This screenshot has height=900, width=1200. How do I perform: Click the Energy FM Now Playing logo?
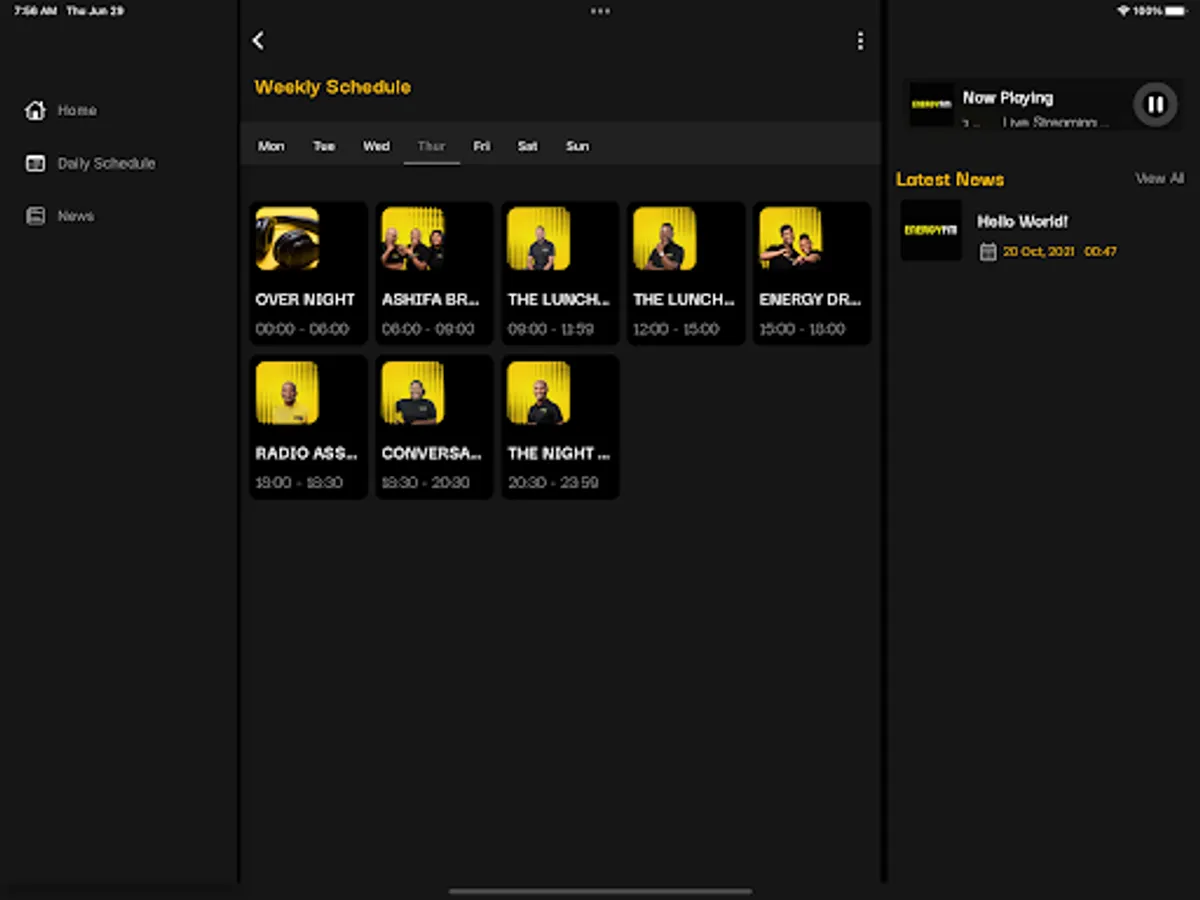(931, 104)
